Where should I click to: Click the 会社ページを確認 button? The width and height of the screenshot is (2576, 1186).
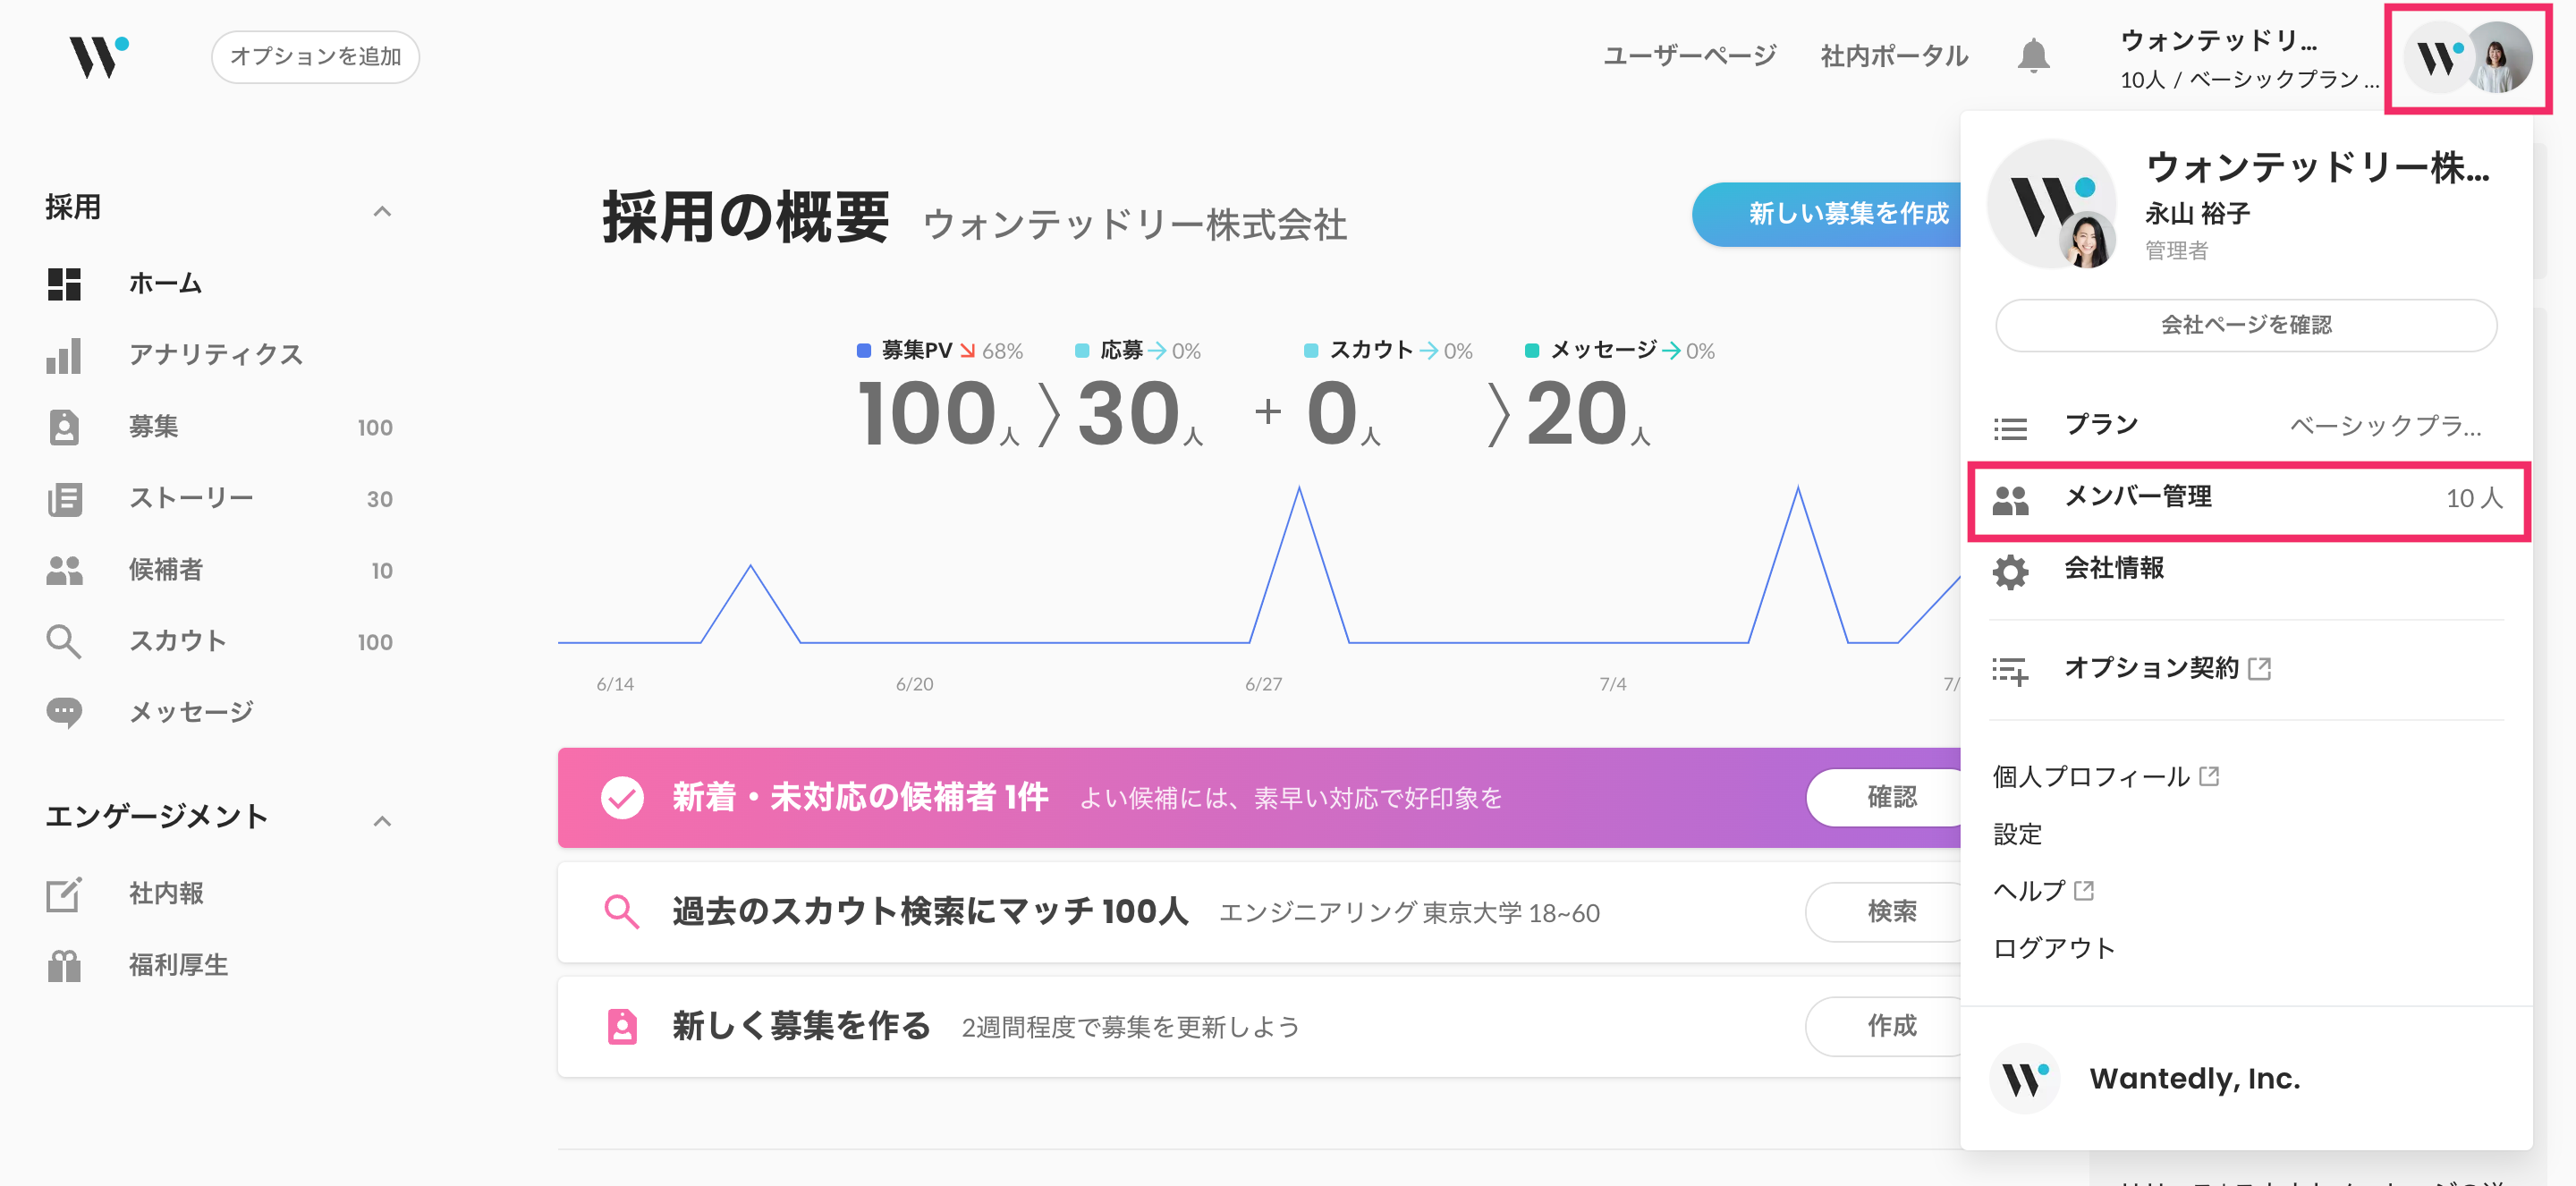point(2245,325)
